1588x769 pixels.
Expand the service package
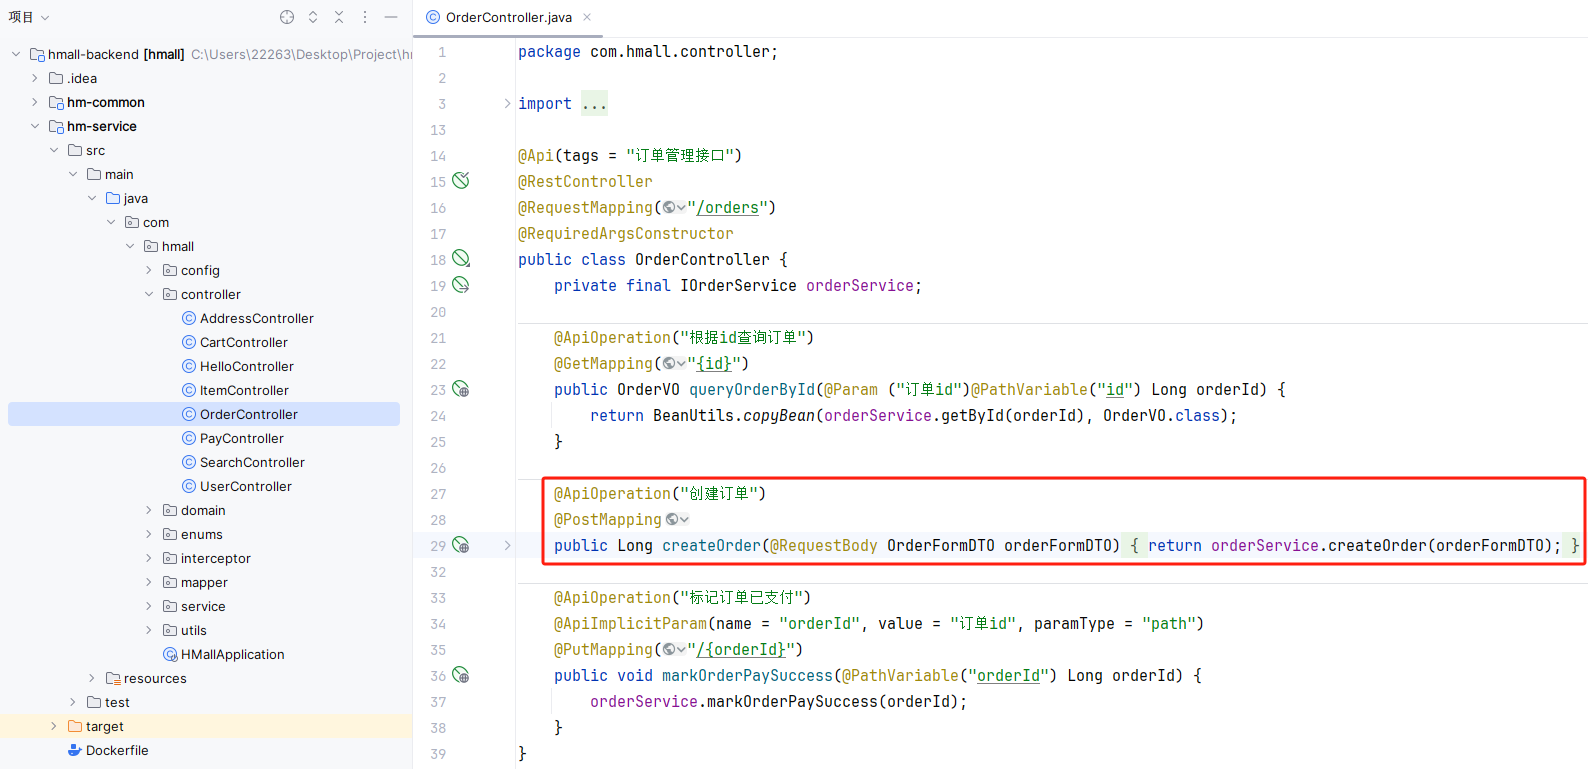click(149, 606)
